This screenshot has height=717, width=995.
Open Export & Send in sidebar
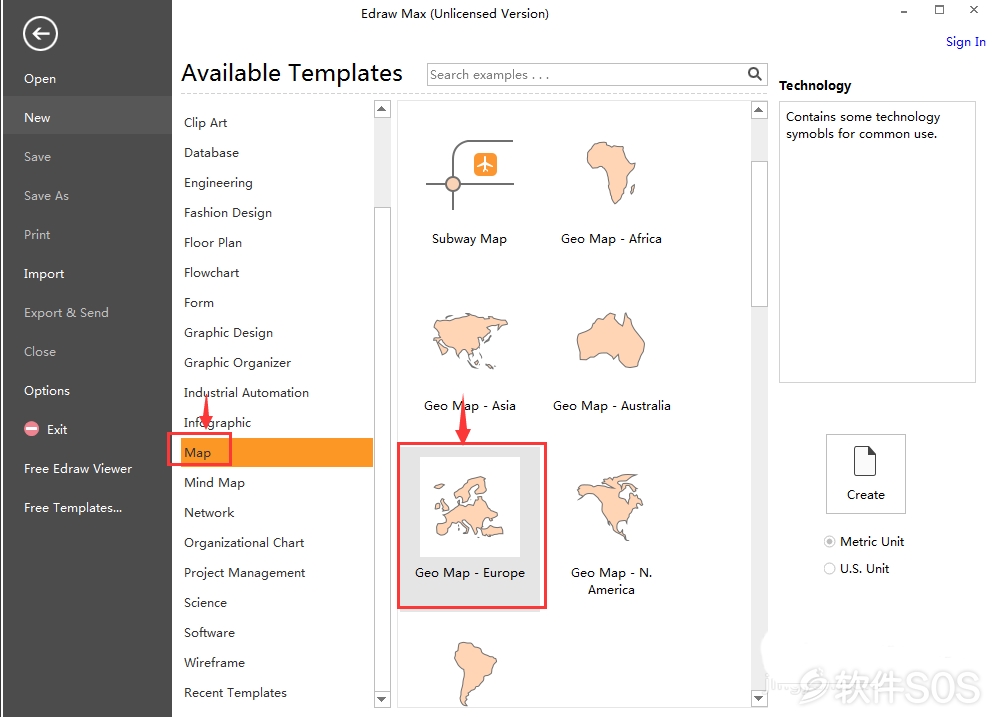[x=66, y=312]
